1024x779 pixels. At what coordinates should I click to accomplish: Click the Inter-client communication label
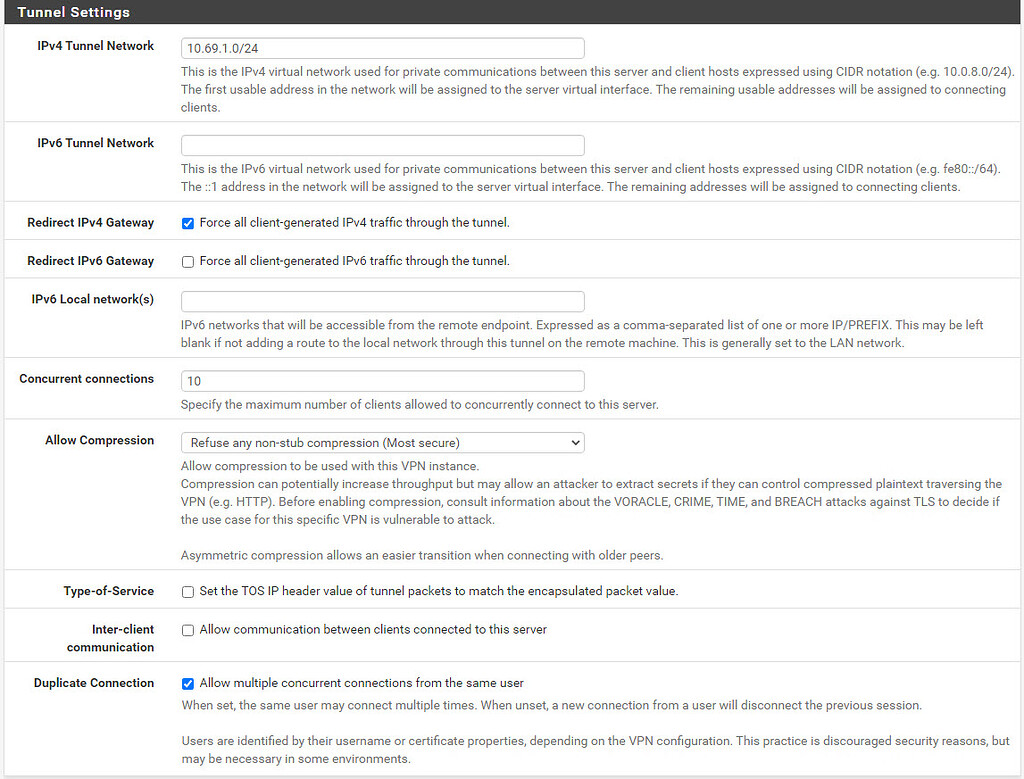click(x=112, y=638)
